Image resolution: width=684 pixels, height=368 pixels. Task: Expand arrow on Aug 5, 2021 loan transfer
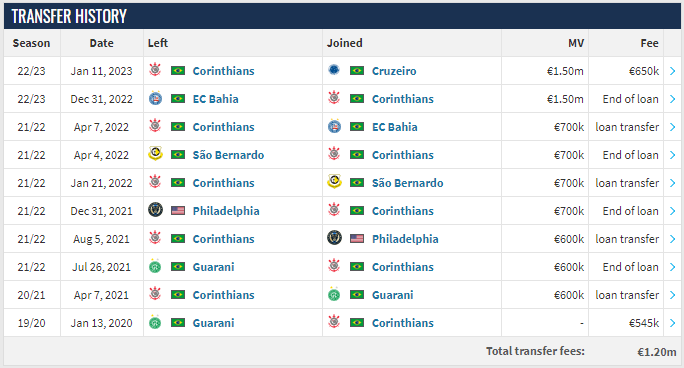coord(672,239)
